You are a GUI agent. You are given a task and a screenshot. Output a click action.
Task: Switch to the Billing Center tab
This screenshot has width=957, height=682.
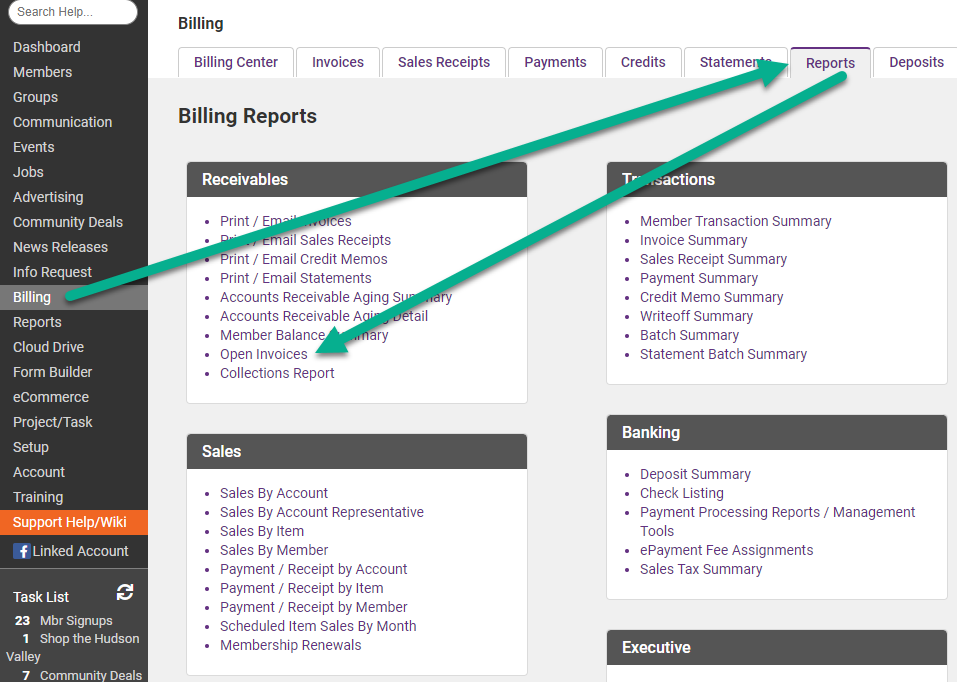[x=236, y=62]
